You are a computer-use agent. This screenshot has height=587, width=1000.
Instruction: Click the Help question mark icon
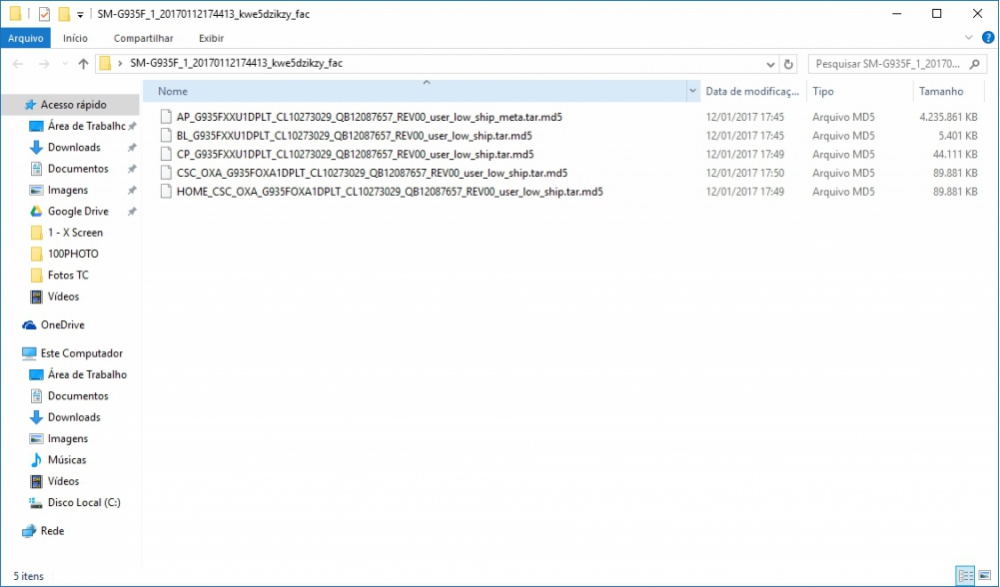[x=988, y=38]
